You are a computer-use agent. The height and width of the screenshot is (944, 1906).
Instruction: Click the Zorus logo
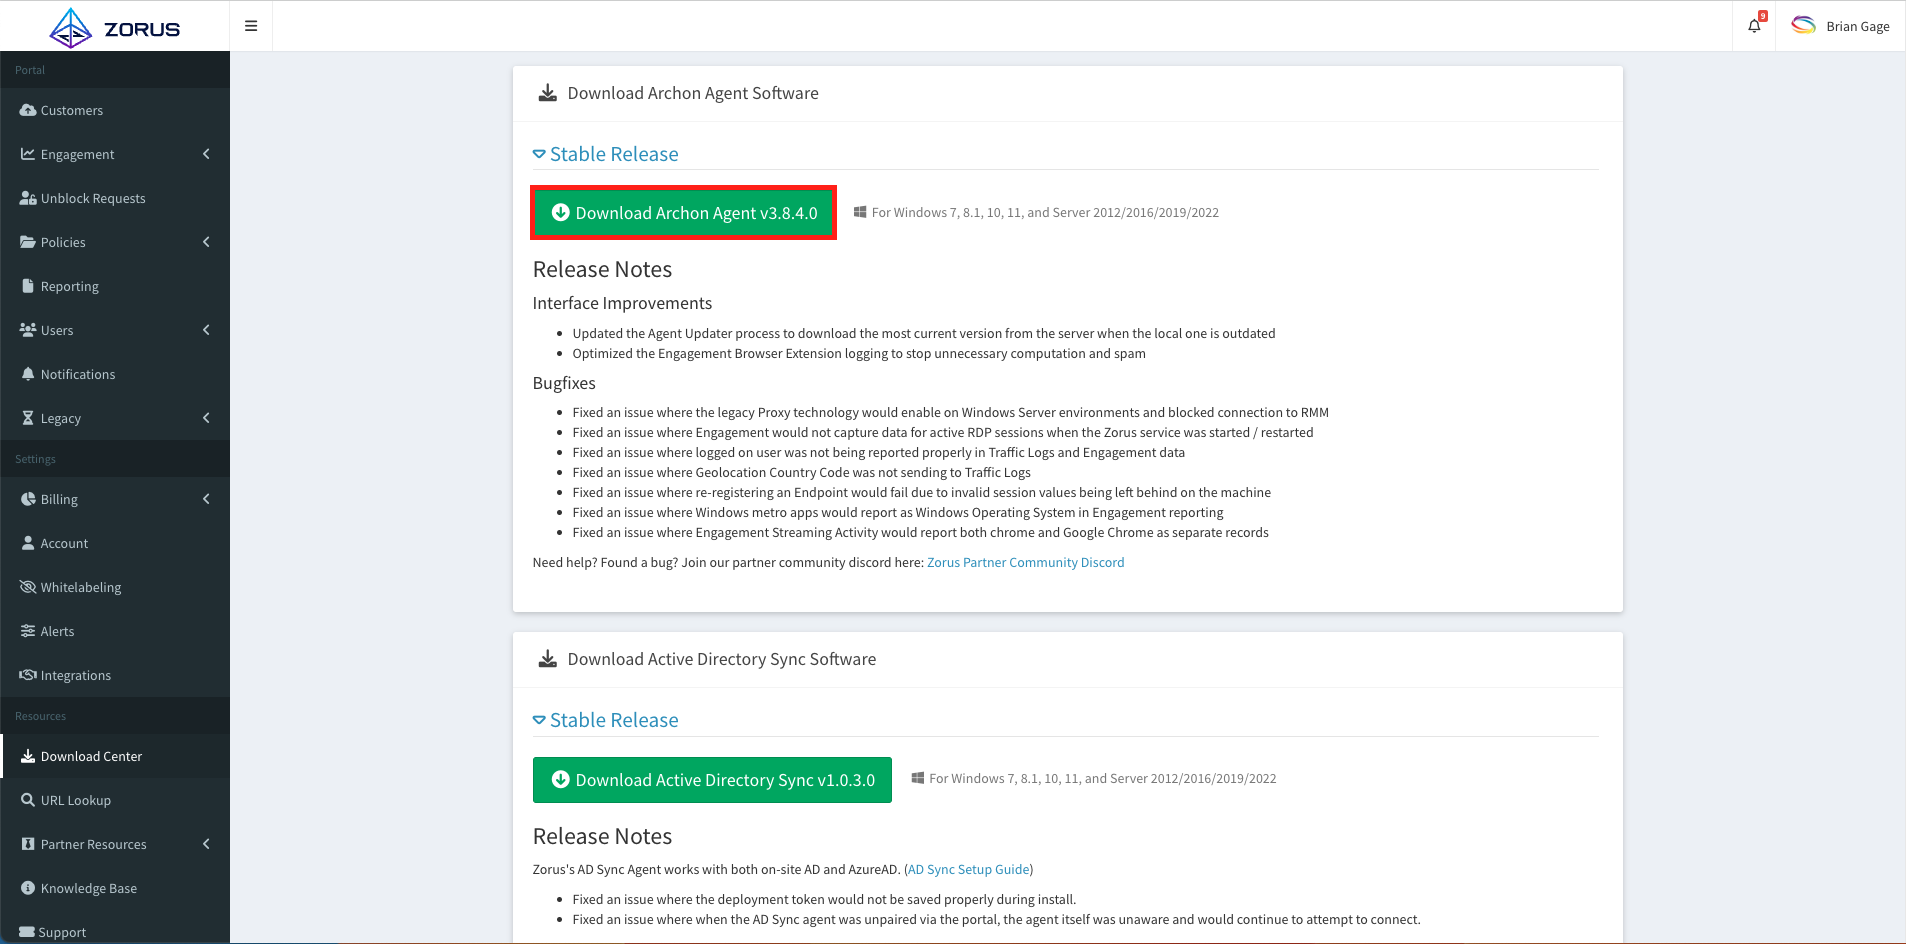click(115, 28)
